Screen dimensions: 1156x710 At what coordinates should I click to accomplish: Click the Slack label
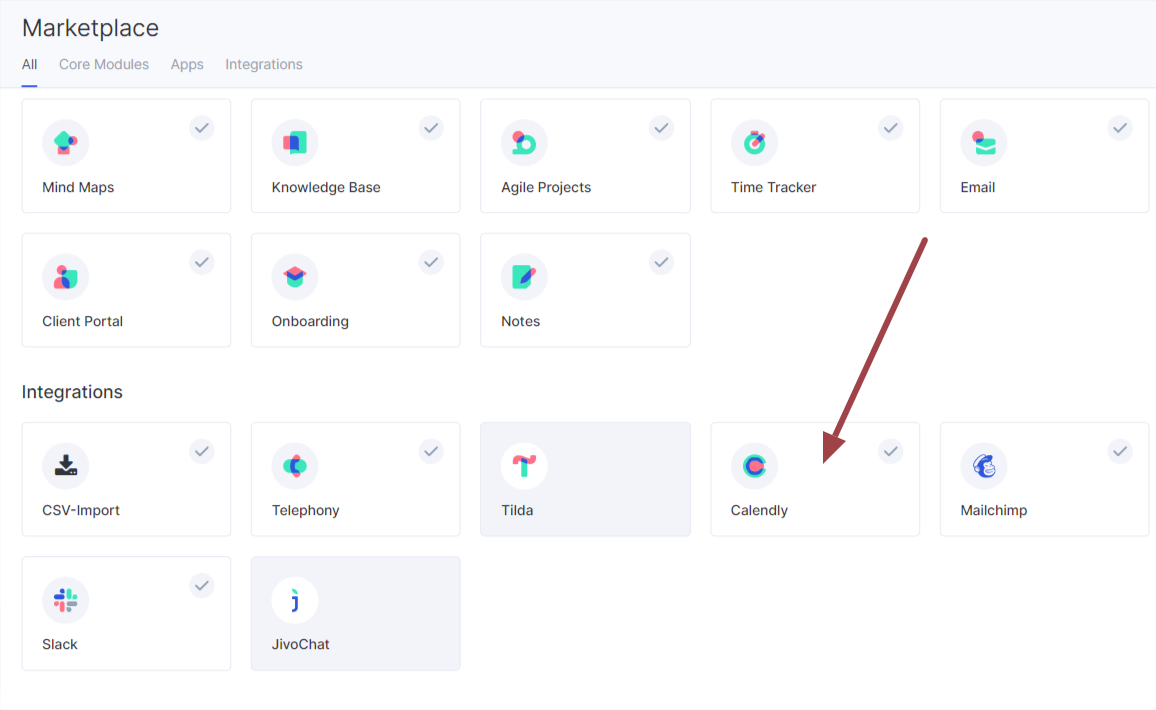coord(60,644)
